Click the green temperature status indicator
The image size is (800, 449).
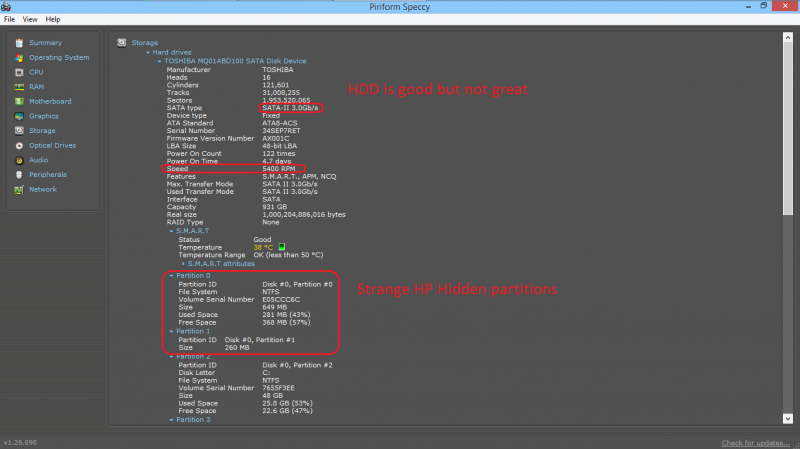282,247
